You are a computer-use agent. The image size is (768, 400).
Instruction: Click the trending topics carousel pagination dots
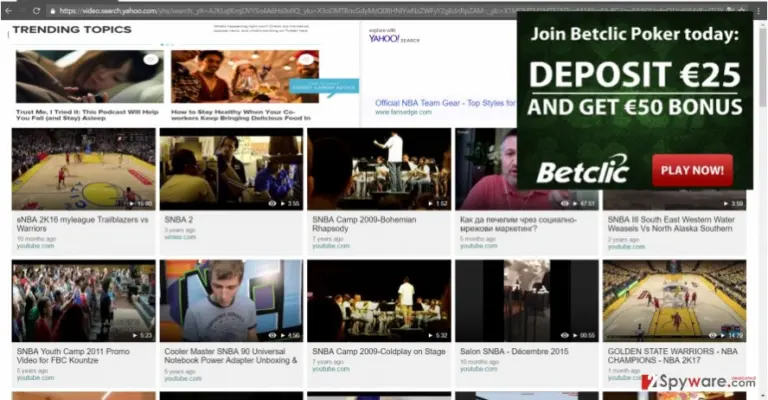167,45
